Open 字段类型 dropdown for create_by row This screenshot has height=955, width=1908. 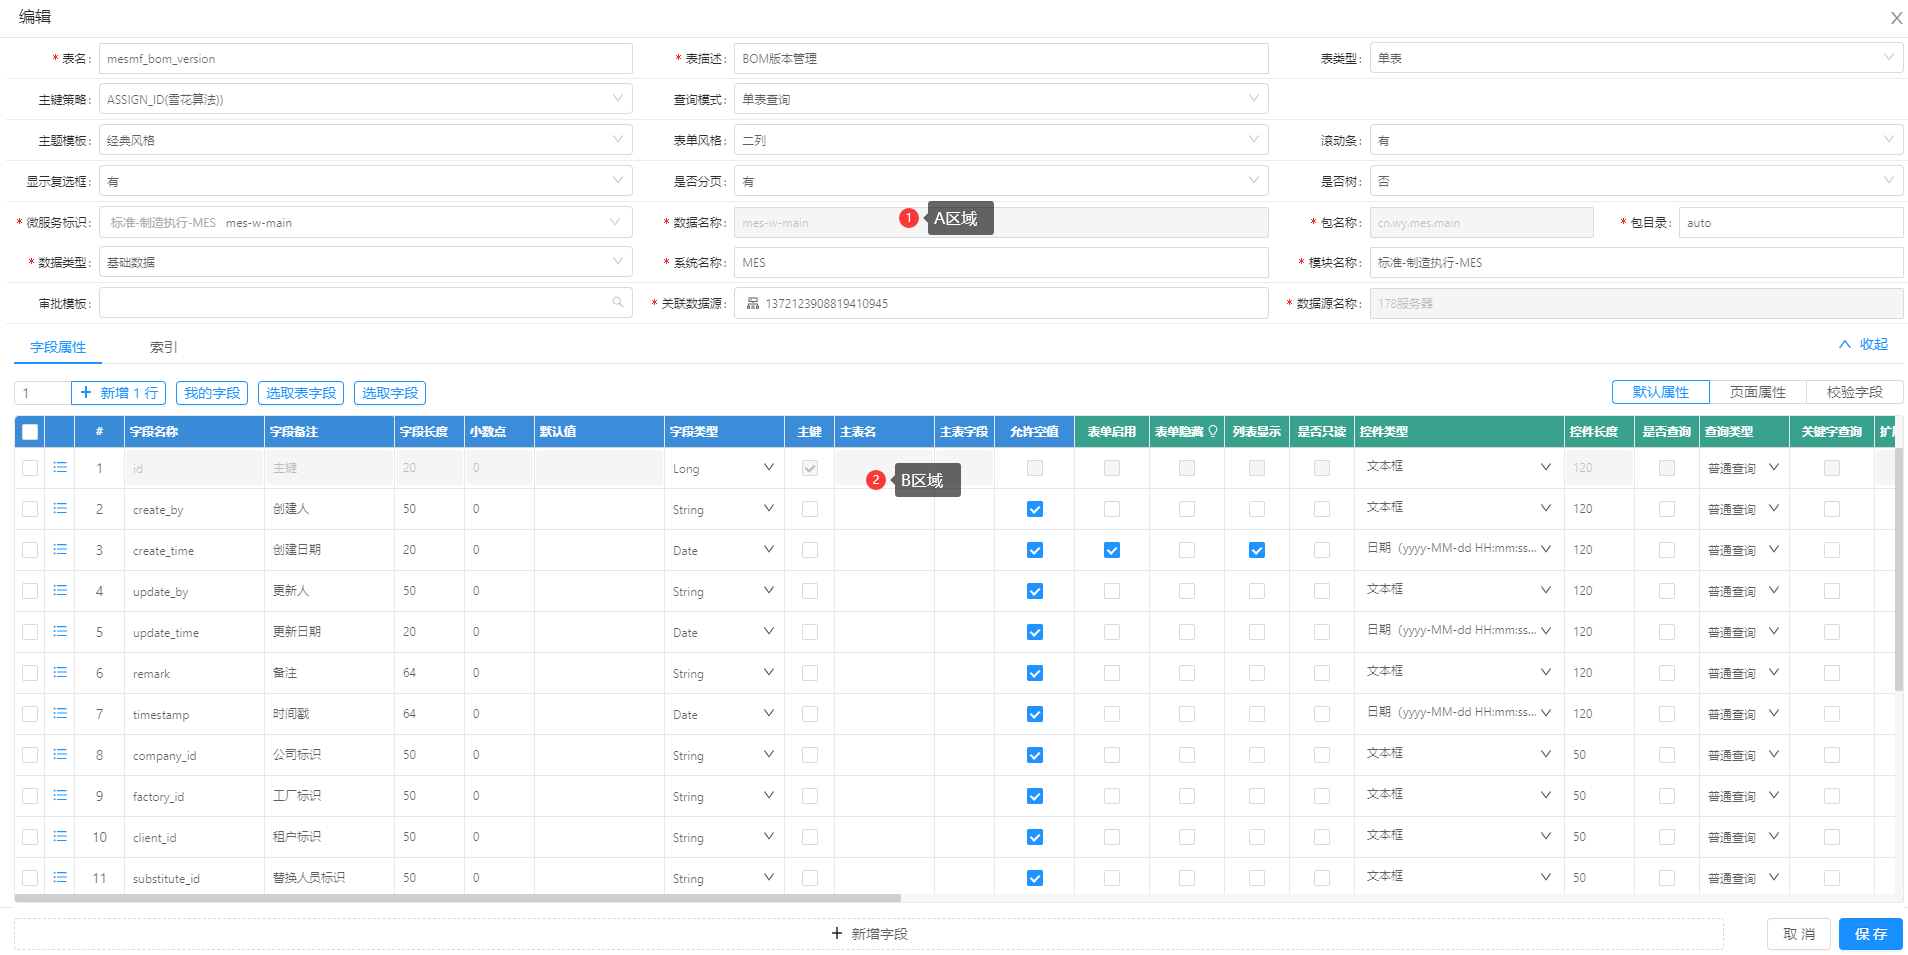(x=724, y=509)
